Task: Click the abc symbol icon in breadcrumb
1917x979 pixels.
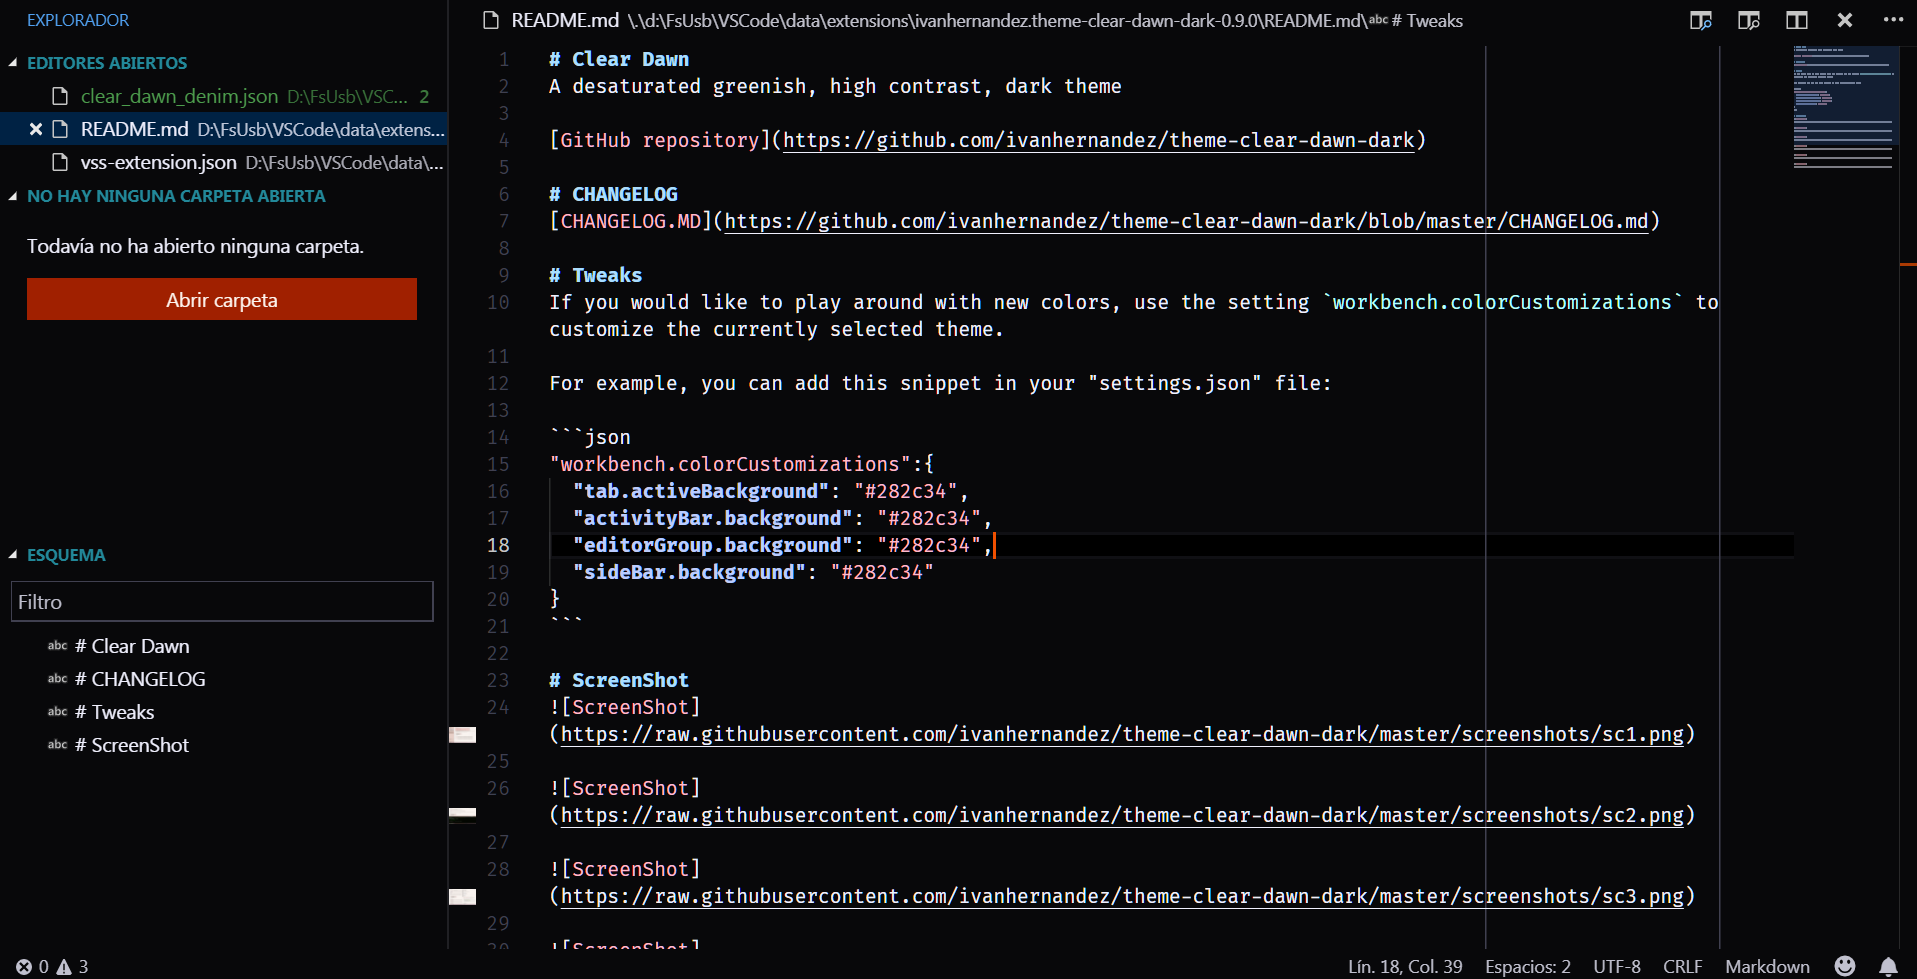Action: [1378, 20]
